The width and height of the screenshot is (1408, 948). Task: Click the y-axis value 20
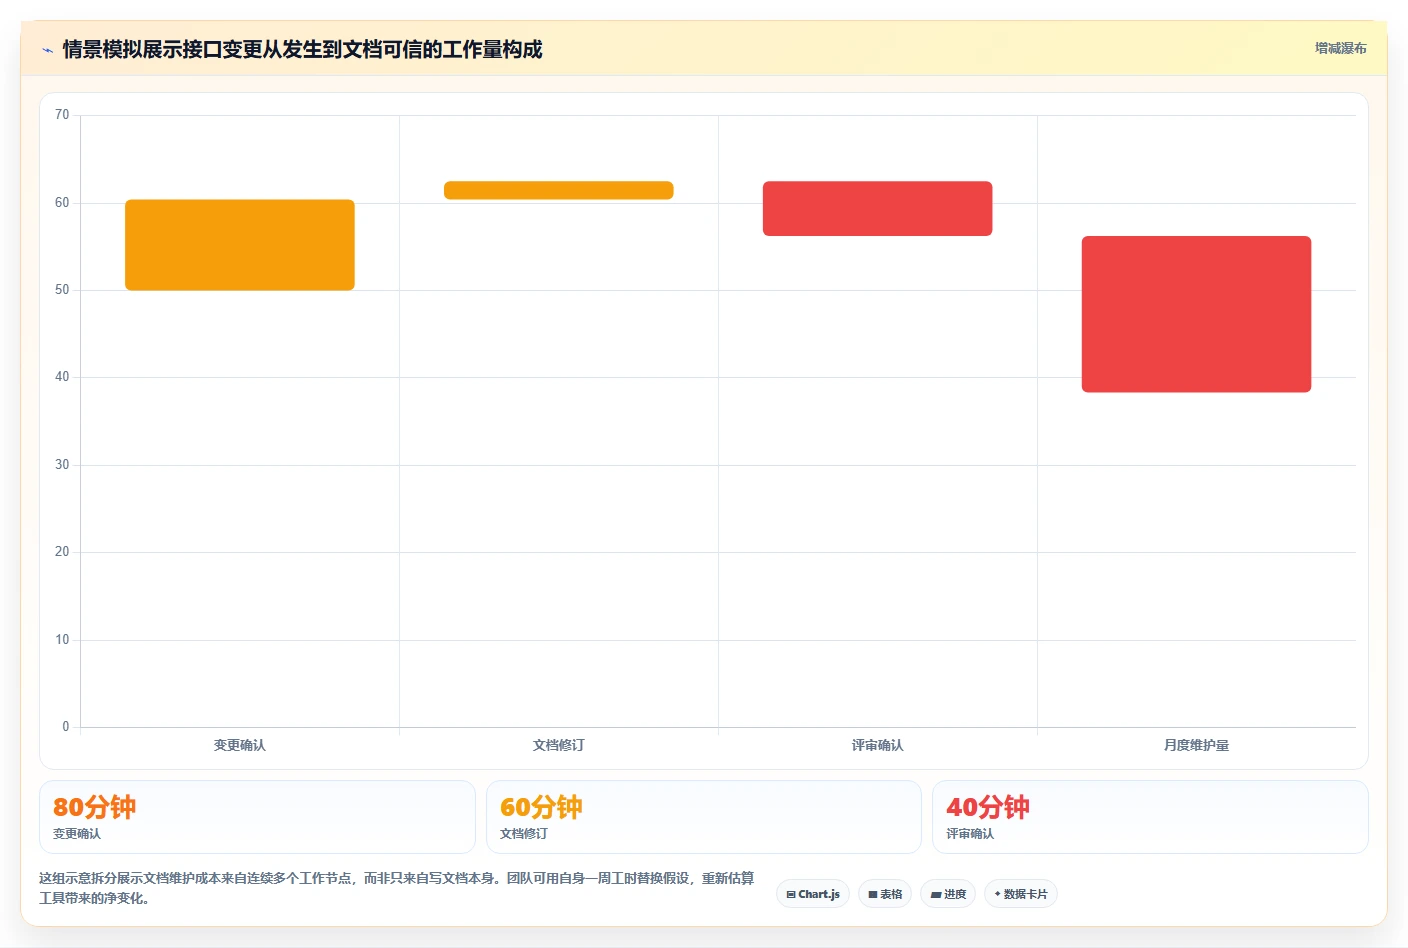[62, 552]
